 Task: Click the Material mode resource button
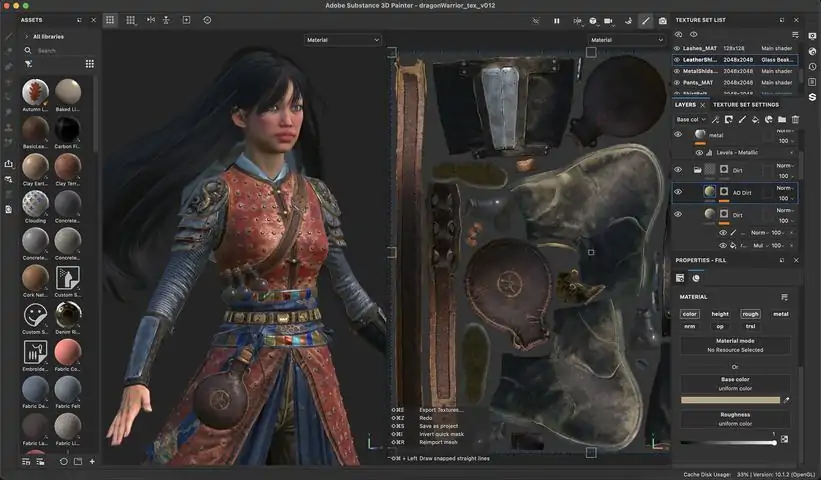point(735,345)
